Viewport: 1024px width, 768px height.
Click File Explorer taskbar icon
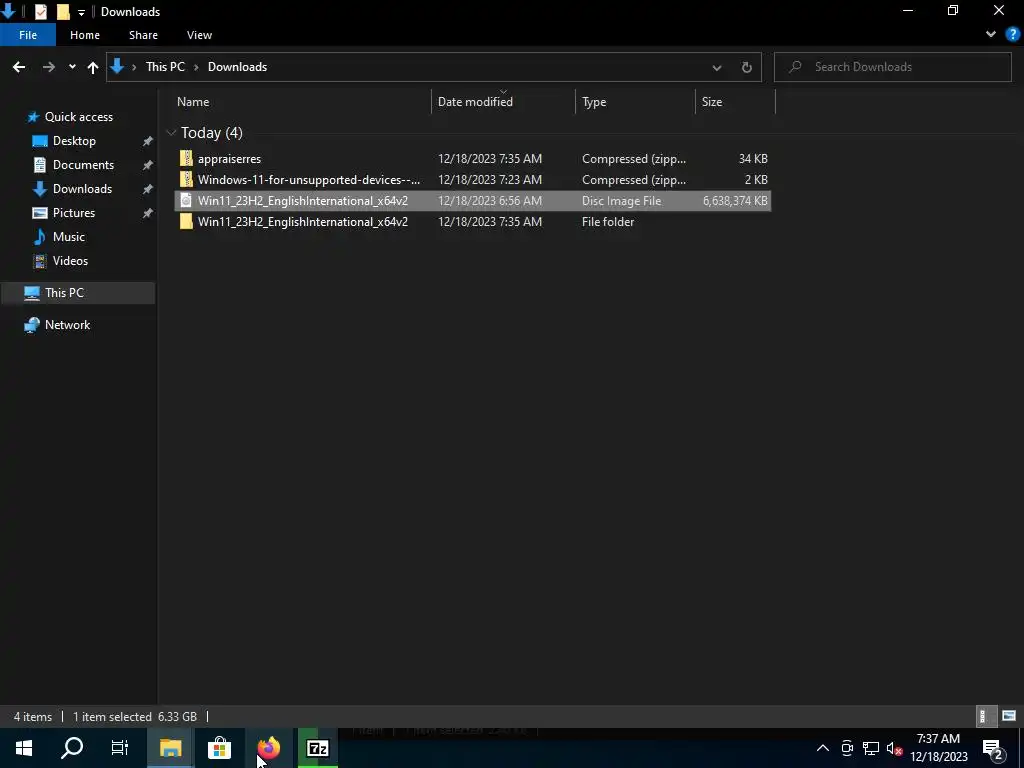(170, 748)
